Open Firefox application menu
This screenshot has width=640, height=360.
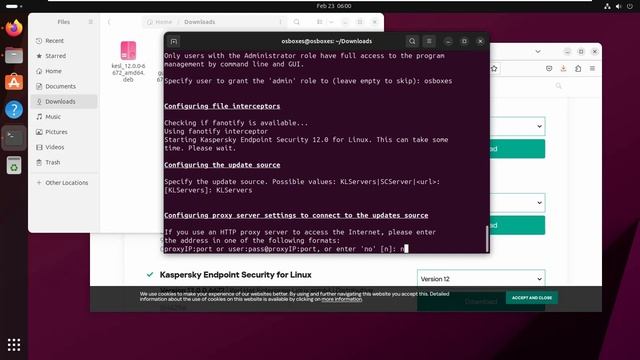[592, 69]
